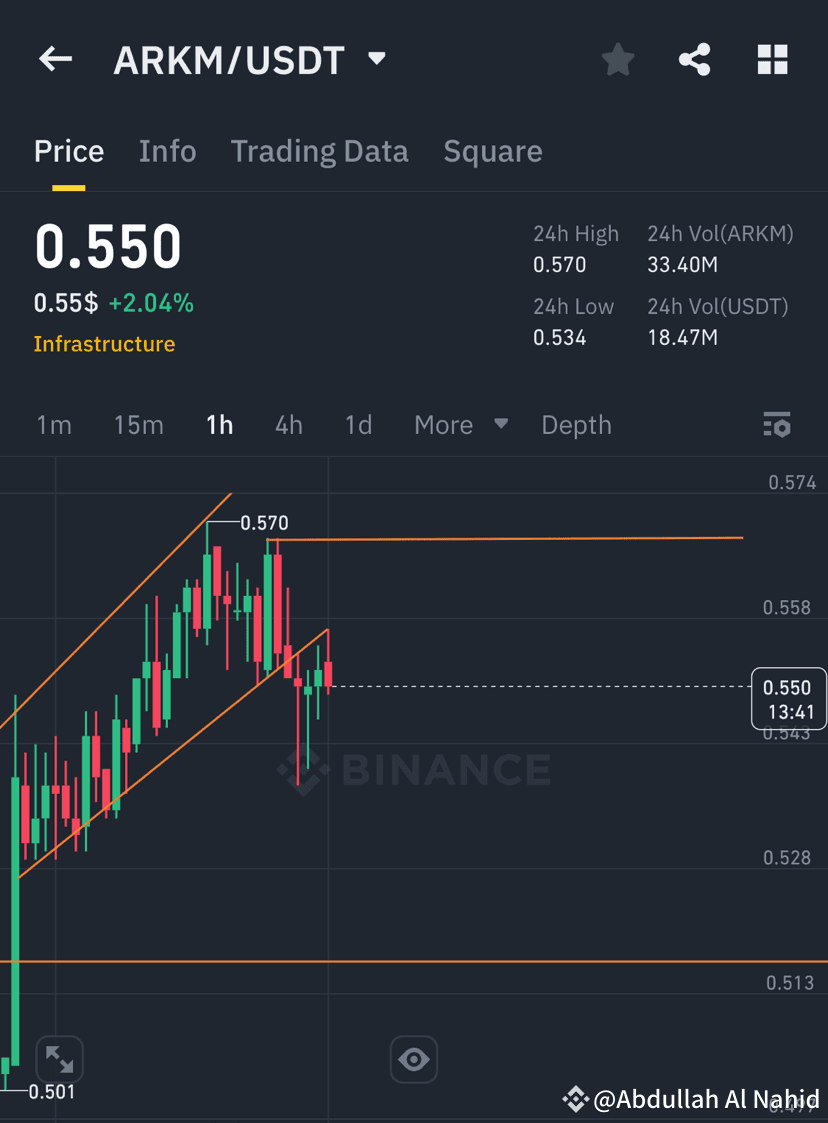Open ARKM/USDT pair selector dropdown
Screen dimensions: 828x1123
377,57
